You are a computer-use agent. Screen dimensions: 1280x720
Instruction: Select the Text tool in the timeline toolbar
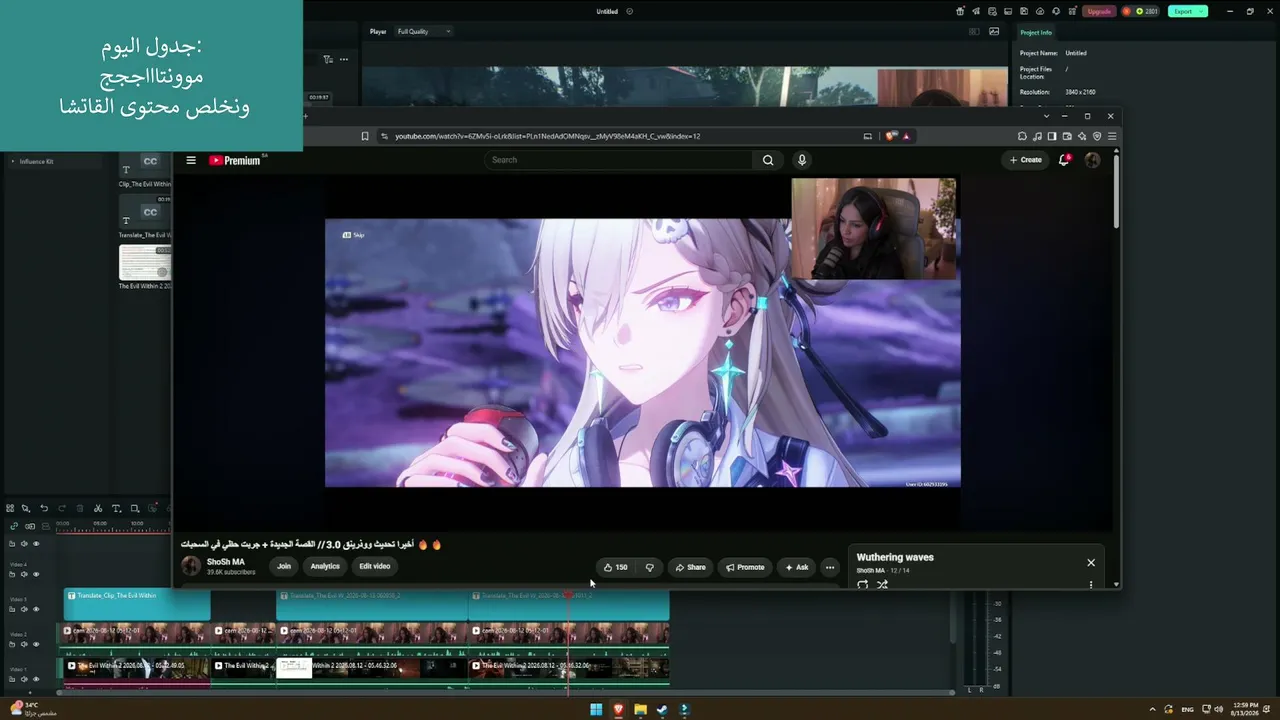pos(116,508)
